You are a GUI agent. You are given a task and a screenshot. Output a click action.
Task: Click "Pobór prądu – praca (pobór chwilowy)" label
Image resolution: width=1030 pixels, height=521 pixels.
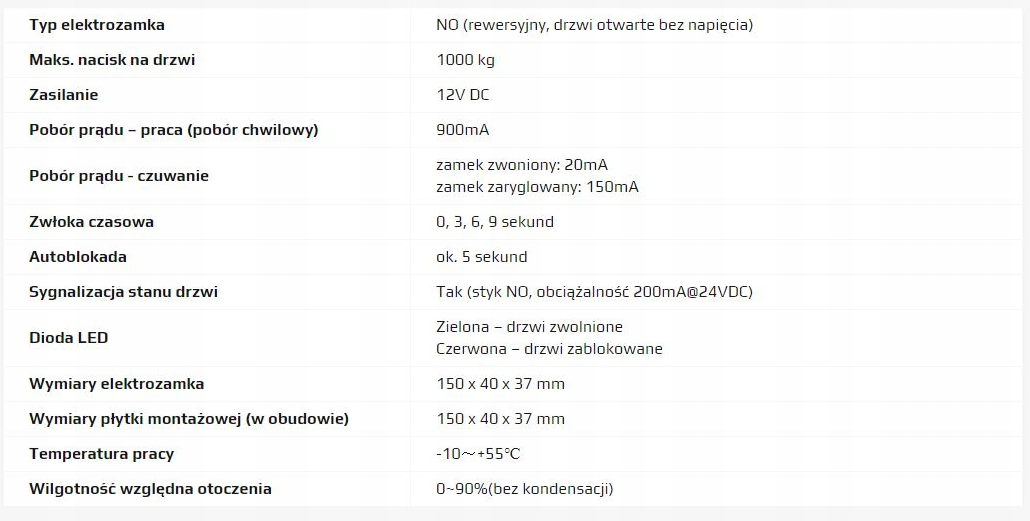(173, 130)
